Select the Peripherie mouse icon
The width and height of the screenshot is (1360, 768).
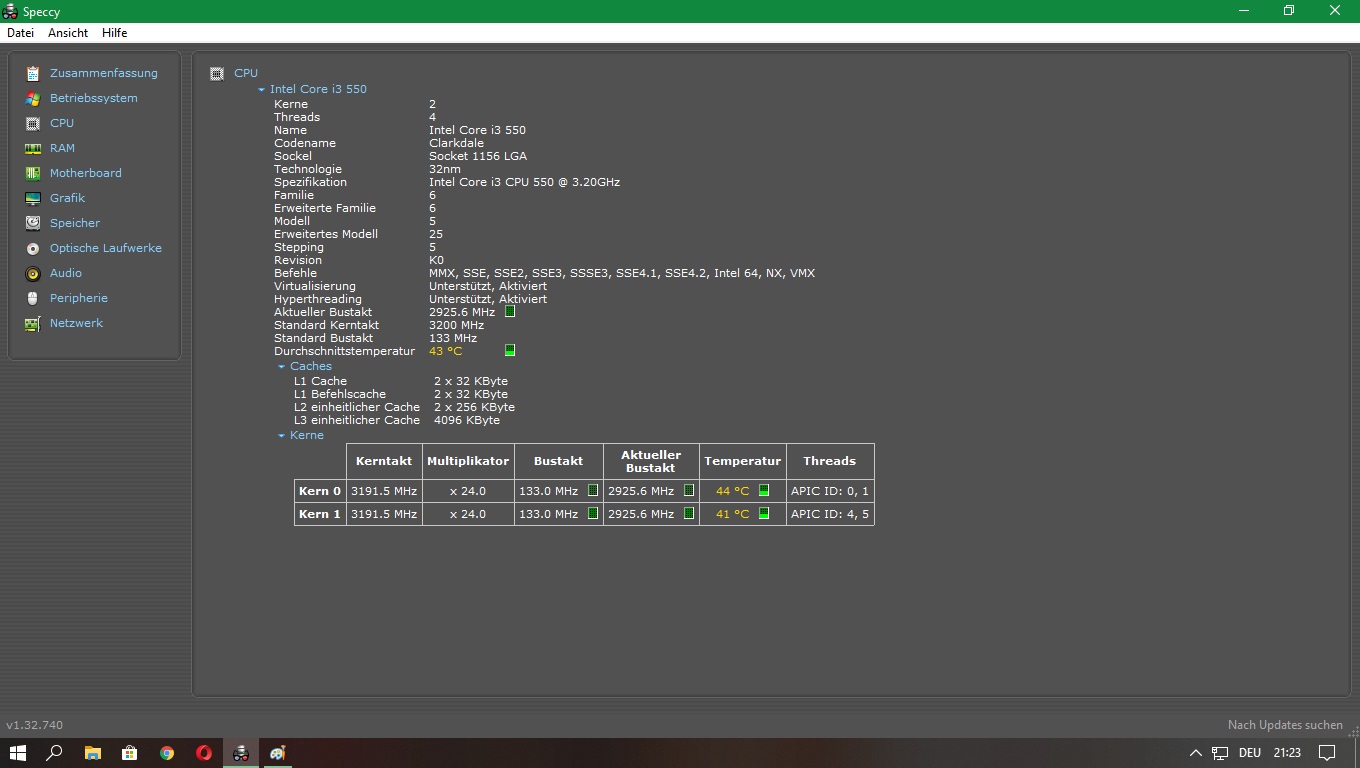33,298
